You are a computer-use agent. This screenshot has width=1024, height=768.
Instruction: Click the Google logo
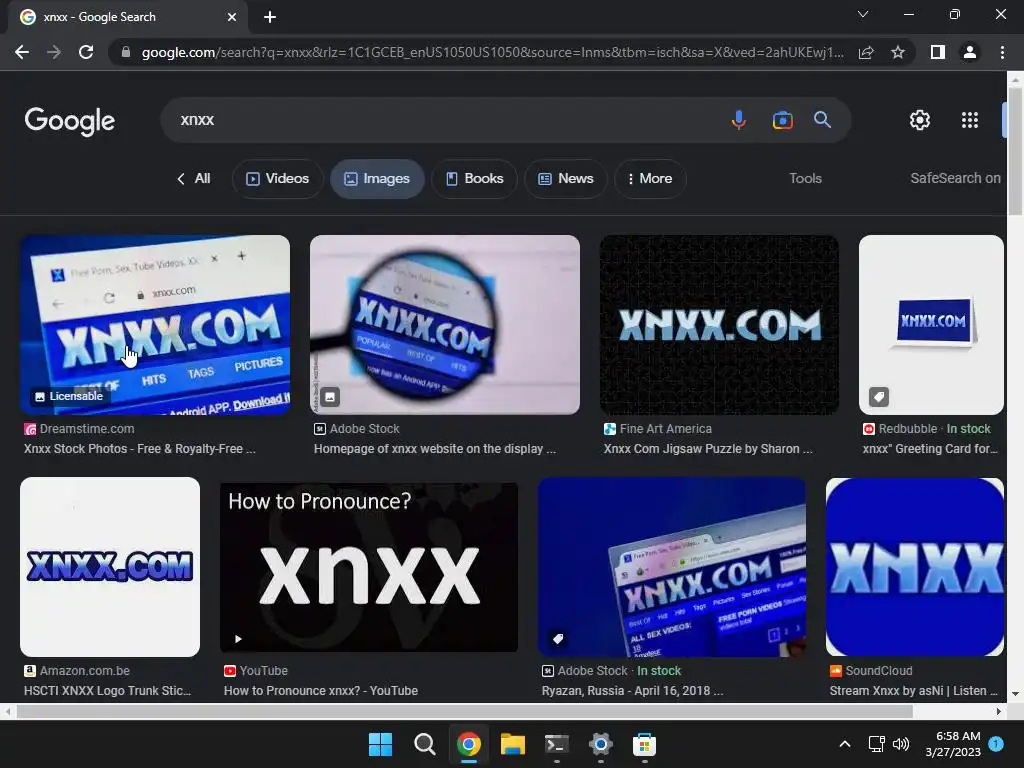tap(70, 121)
